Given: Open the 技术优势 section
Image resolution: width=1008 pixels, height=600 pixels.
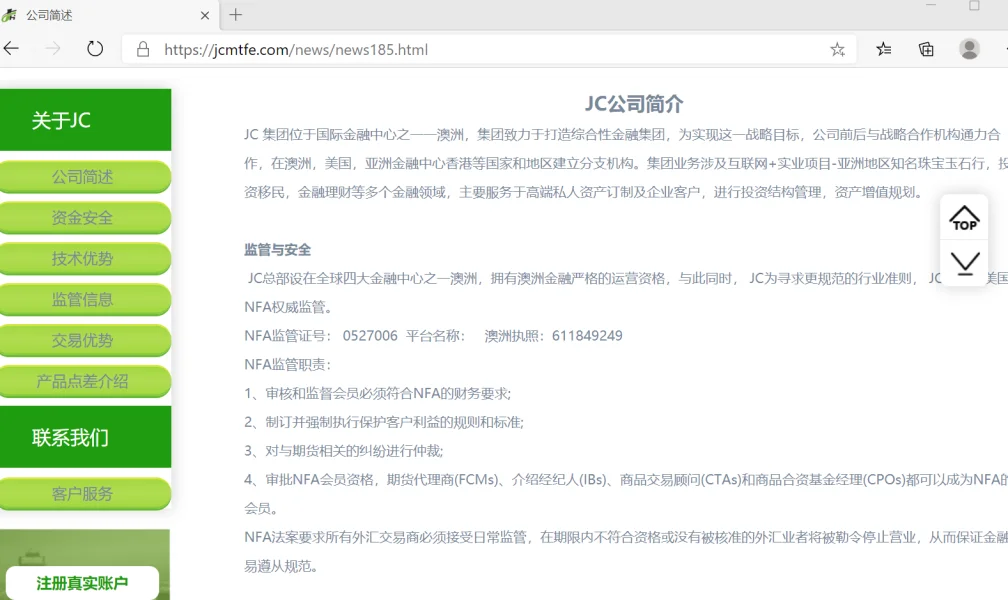Looking at the screenshot, I should tap(86, 259).
